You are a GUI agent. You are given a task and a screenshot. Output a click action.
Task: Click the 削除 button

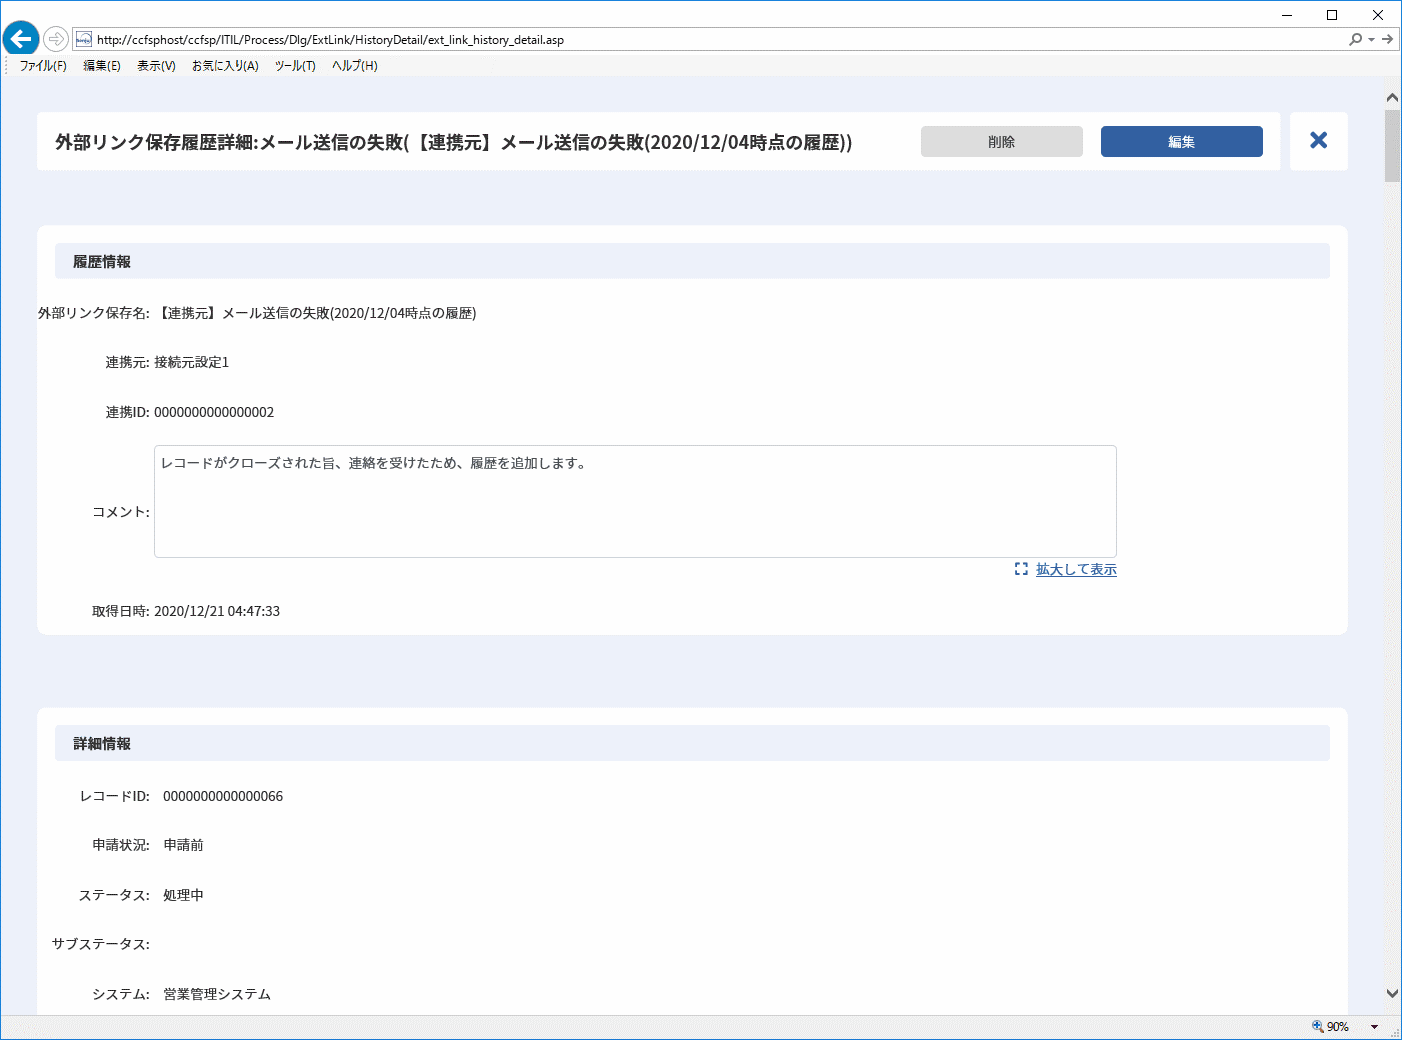1001,141
